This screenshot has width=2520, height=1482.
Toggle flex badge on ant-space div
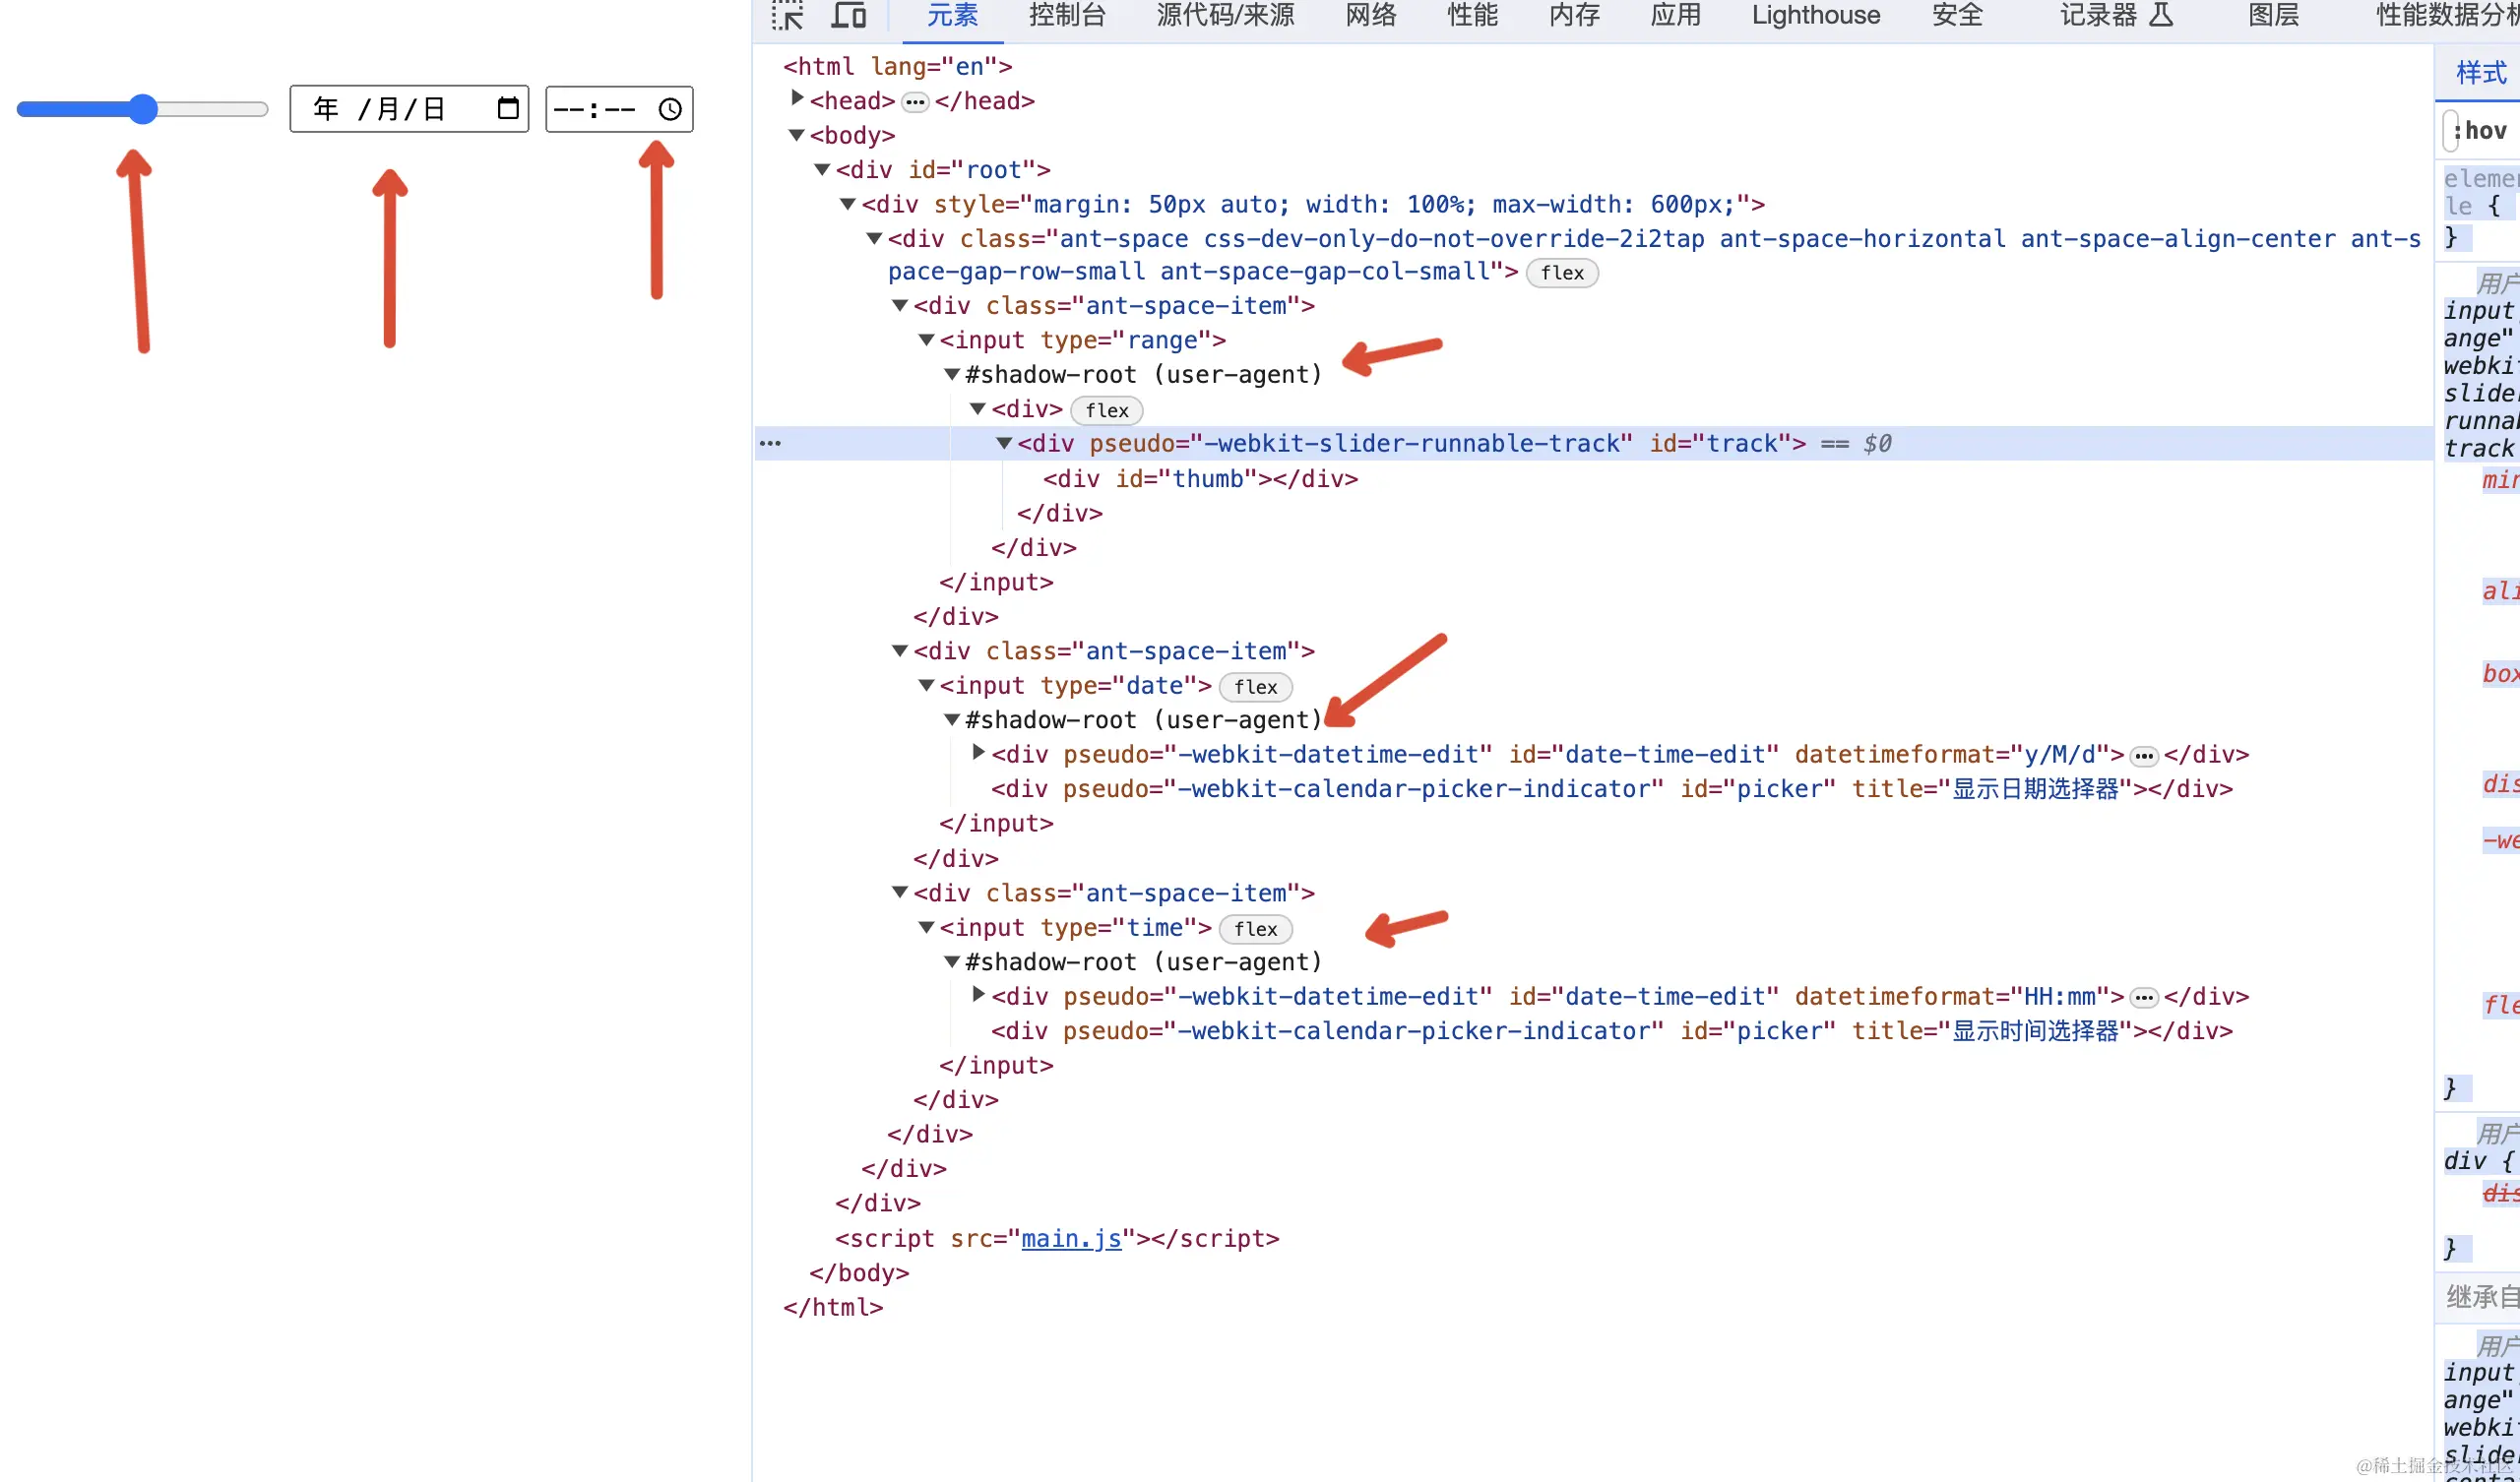(x=1561, y=273)
